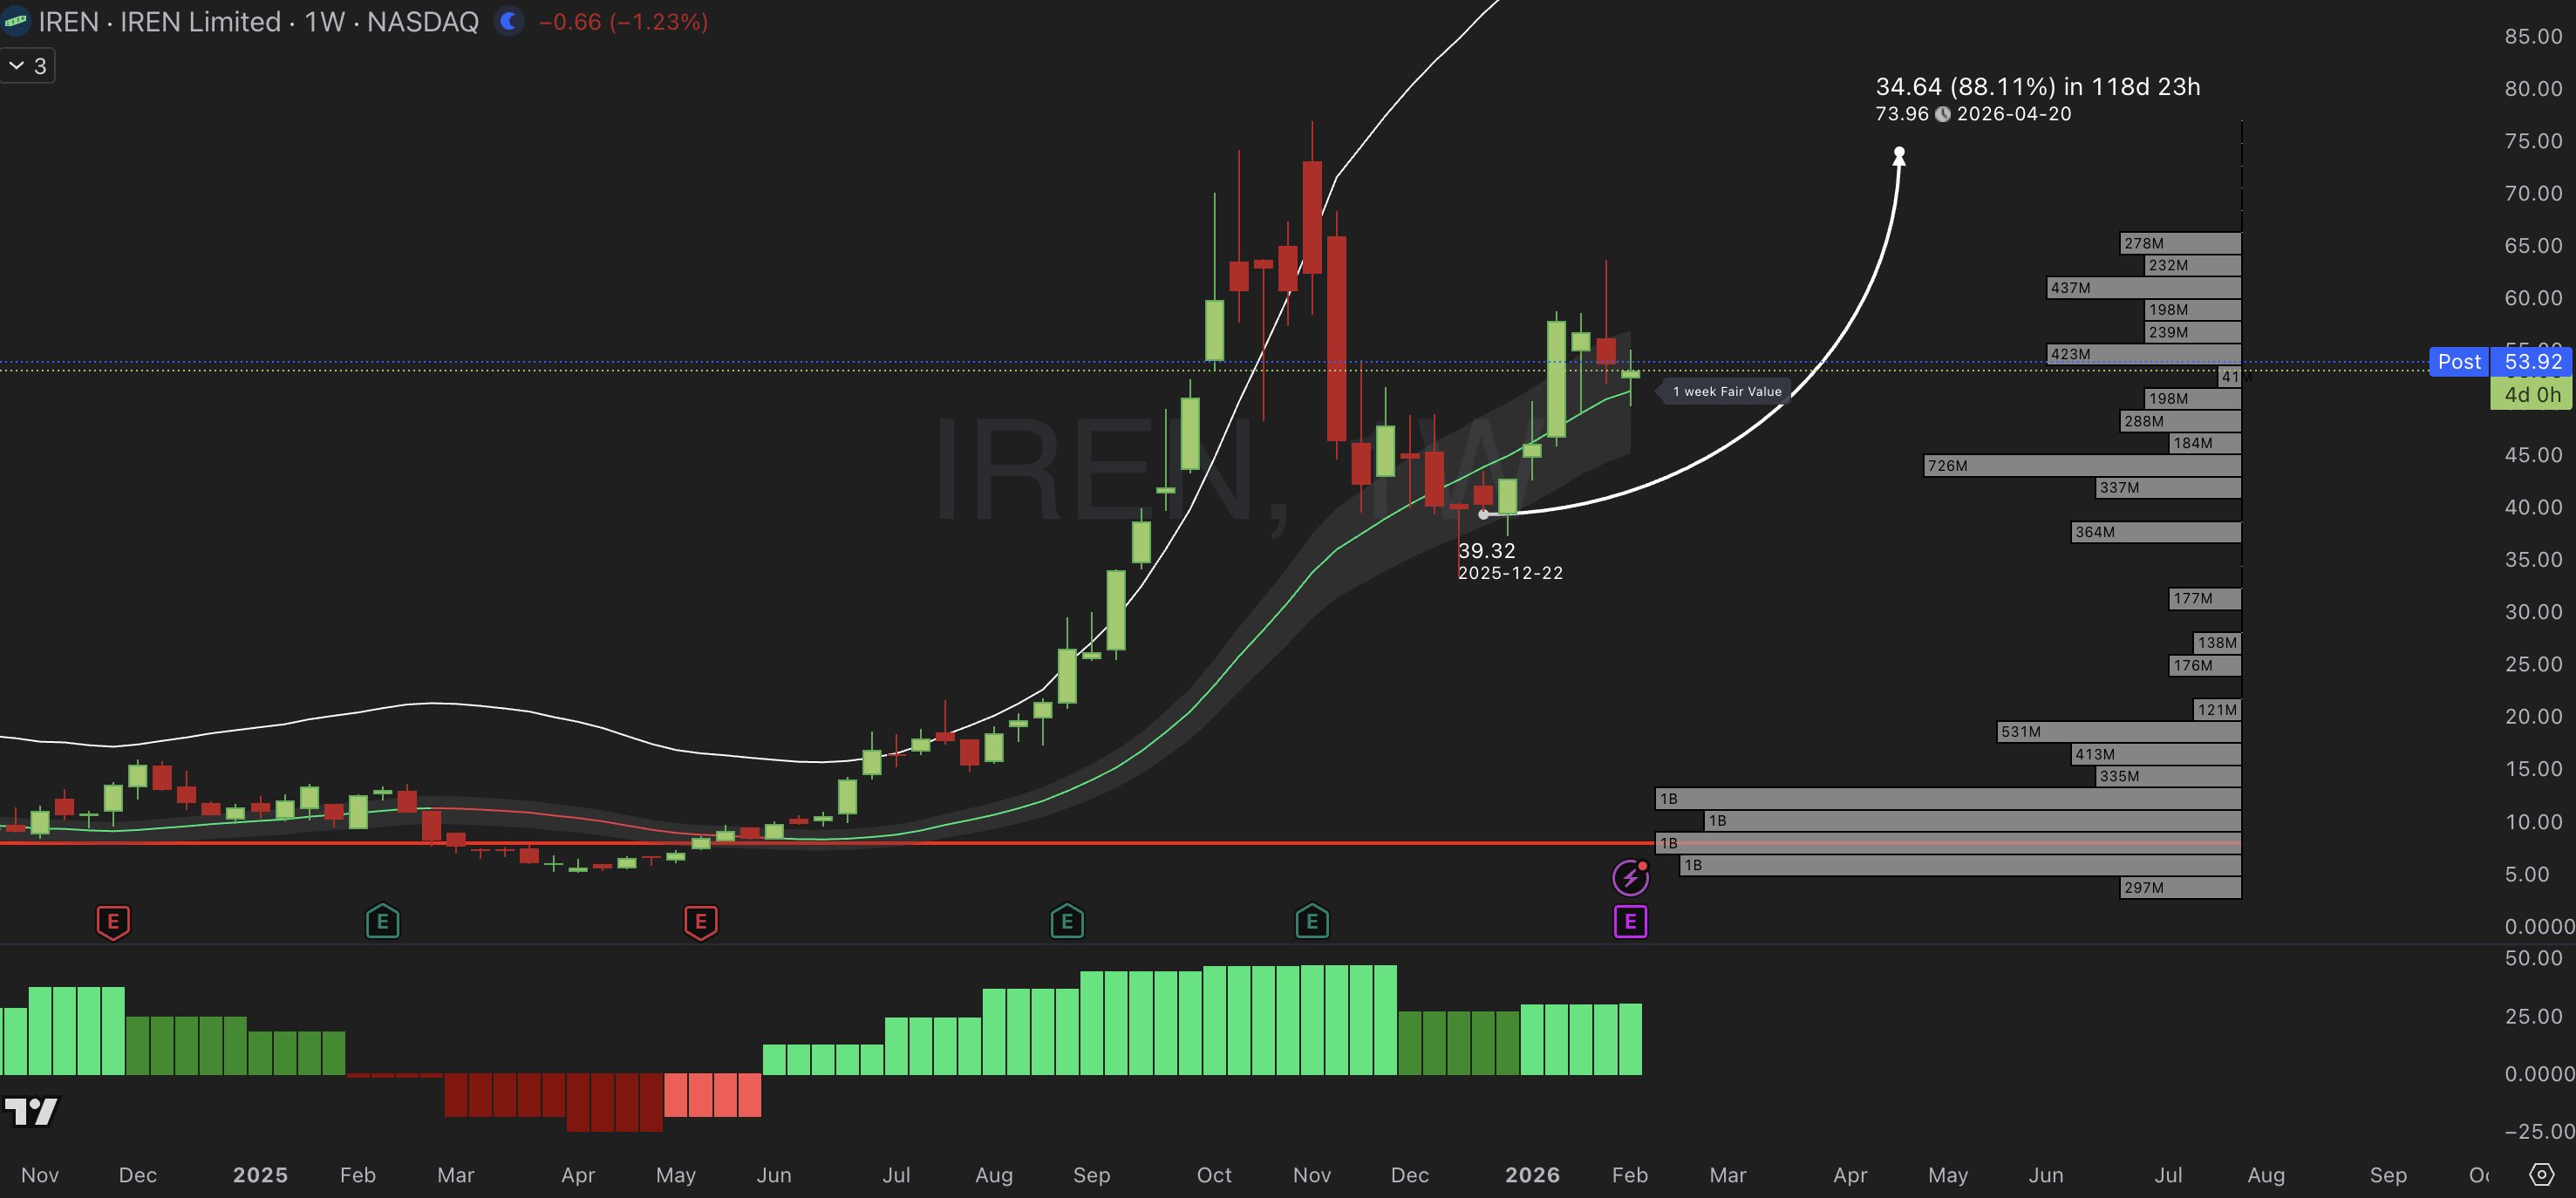2576x1198 pixels.
Task: Click the green earnings E marker near Sep
Action: coord(1066,921)
